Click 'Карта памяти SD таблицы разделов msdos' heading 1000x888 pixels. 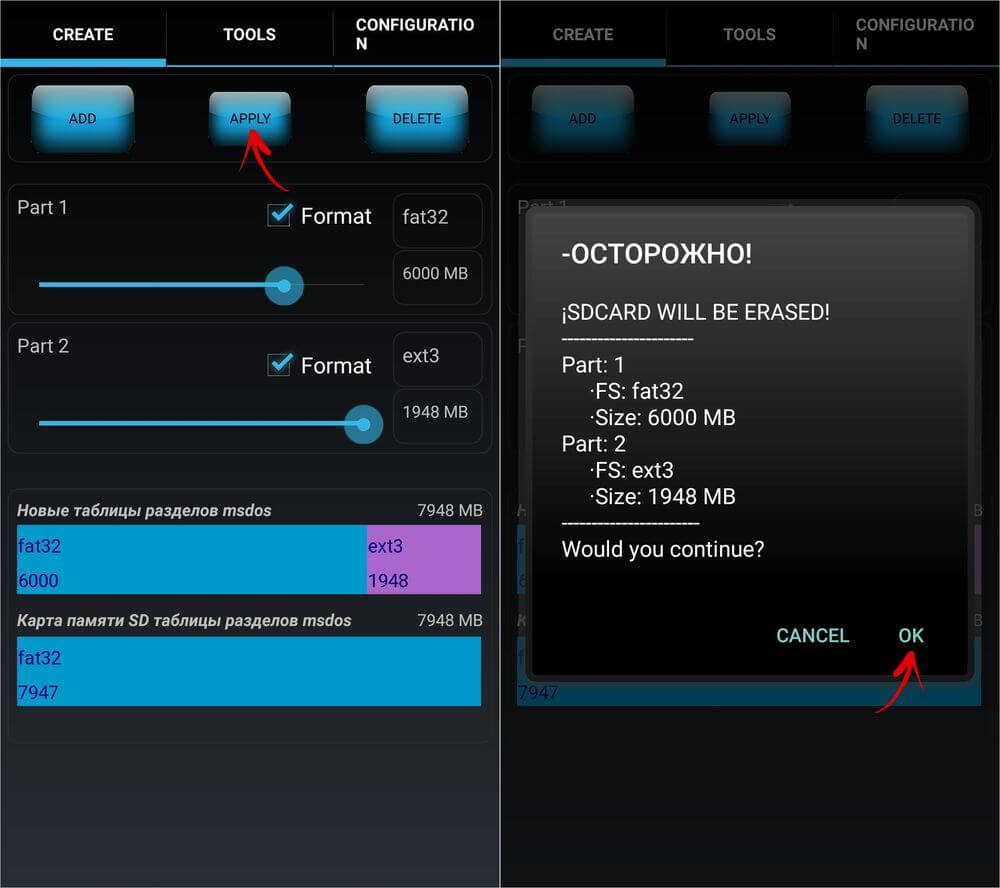[184, 620]
